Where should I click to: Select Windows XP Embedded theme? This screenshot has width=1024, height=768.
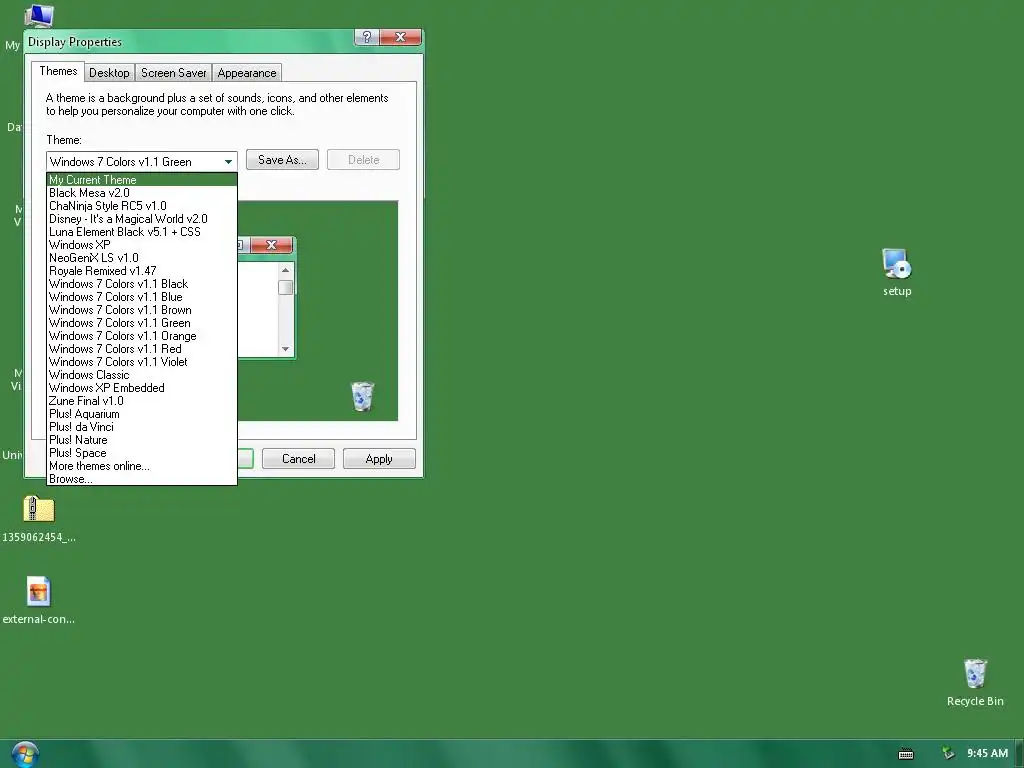click(x=142, y=388)
